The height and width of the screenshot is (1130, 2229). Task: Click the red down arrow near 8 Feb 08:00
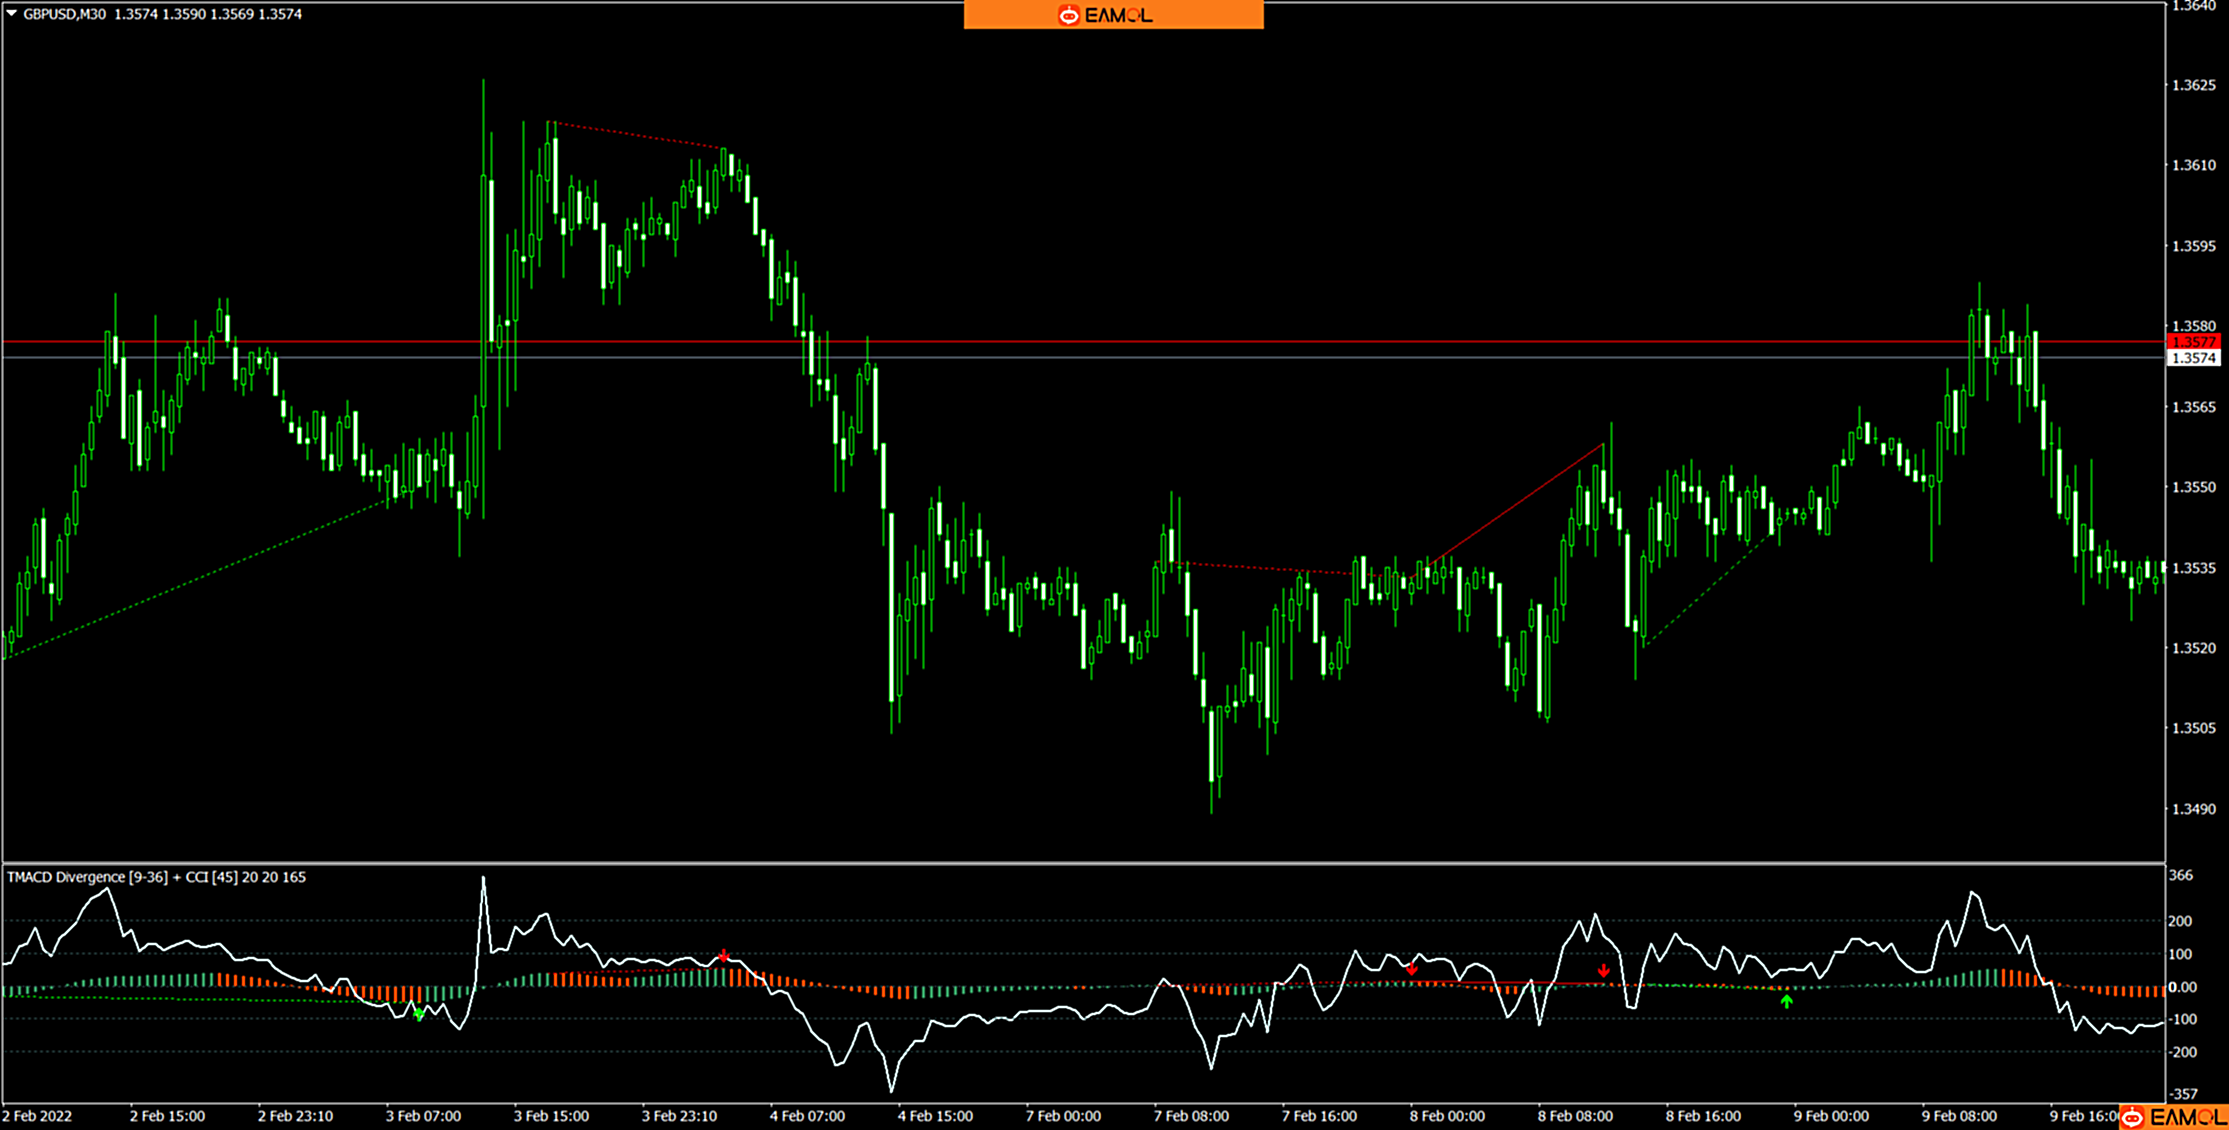(1603, 971)
